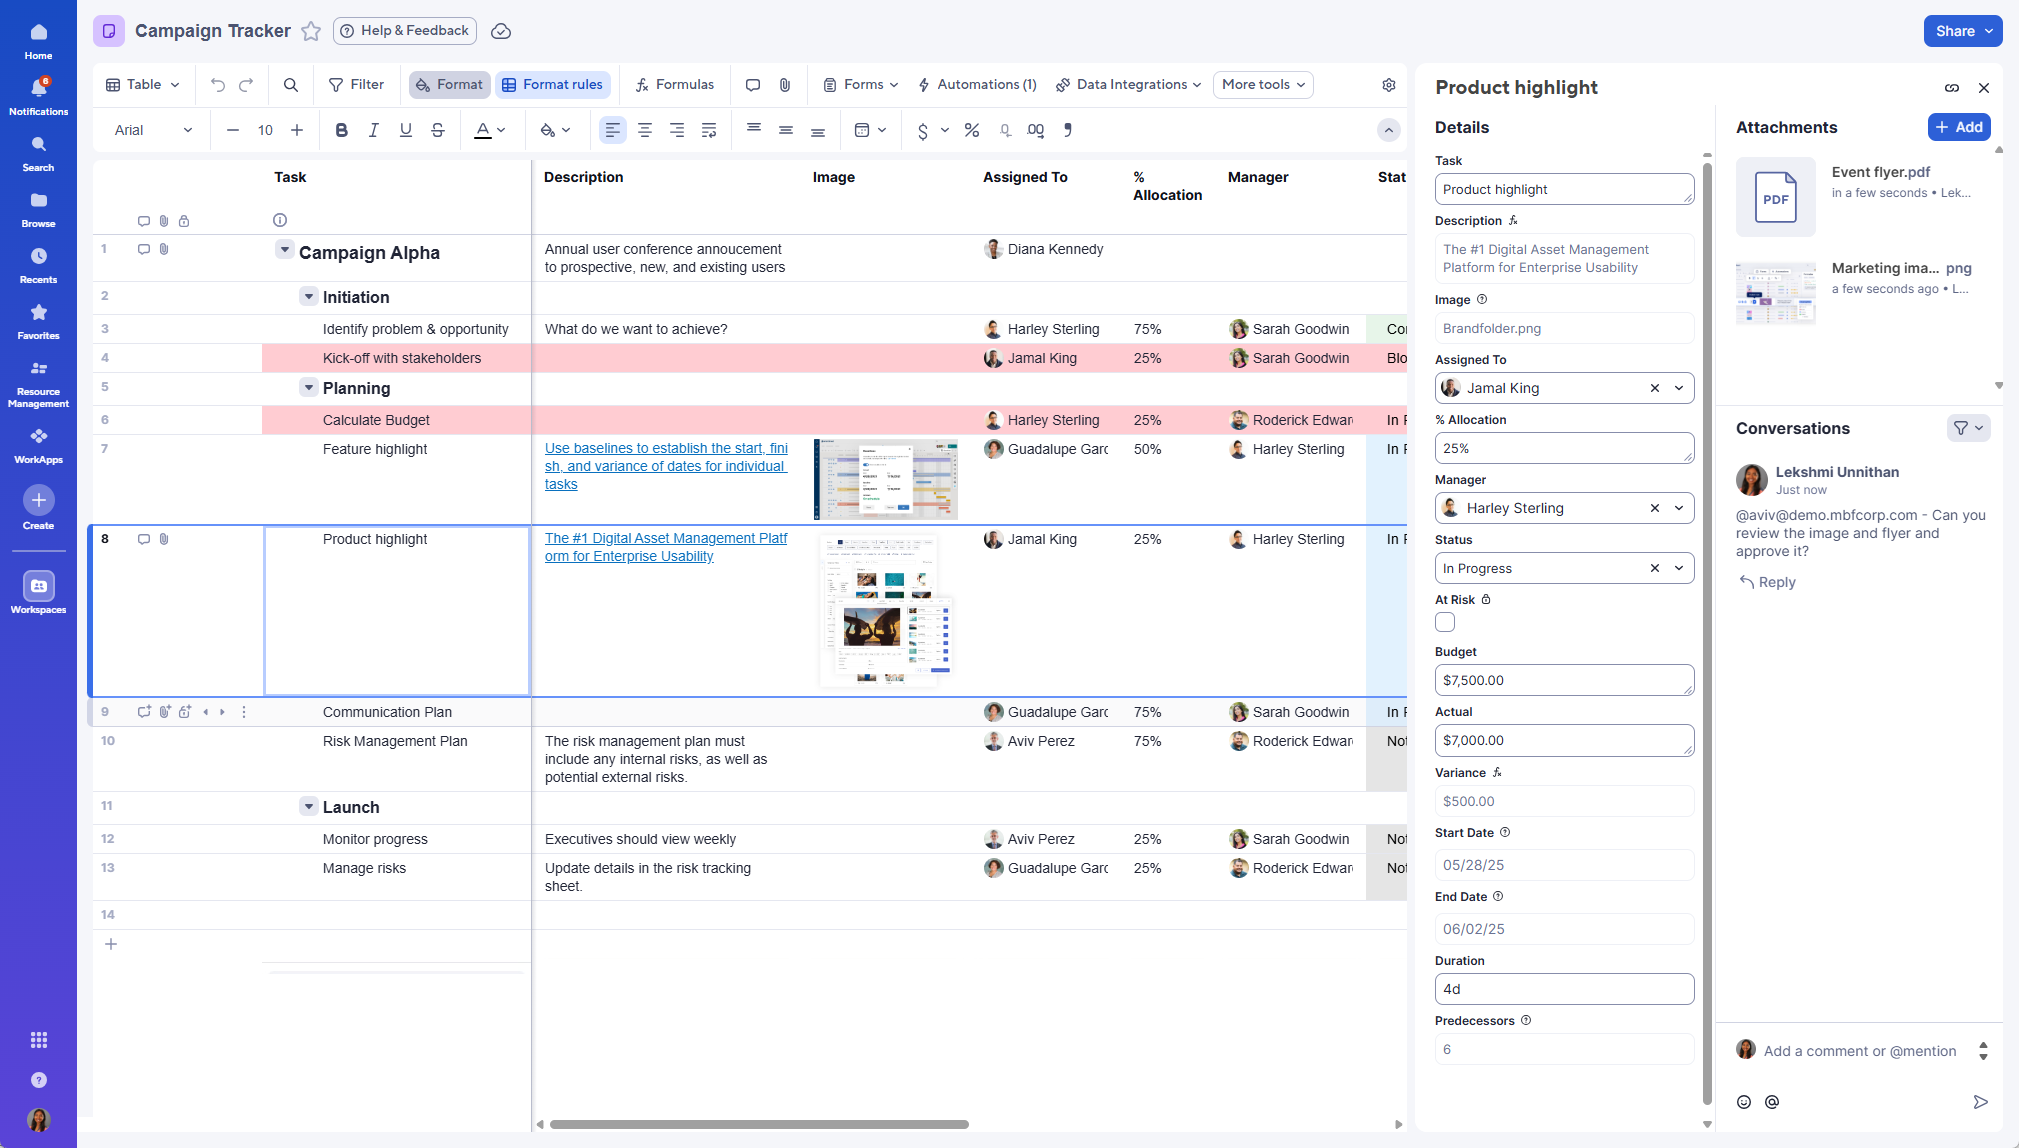2019x1148 pixels.
Task: Add a comment to row 9
Action: click(143, 711)
